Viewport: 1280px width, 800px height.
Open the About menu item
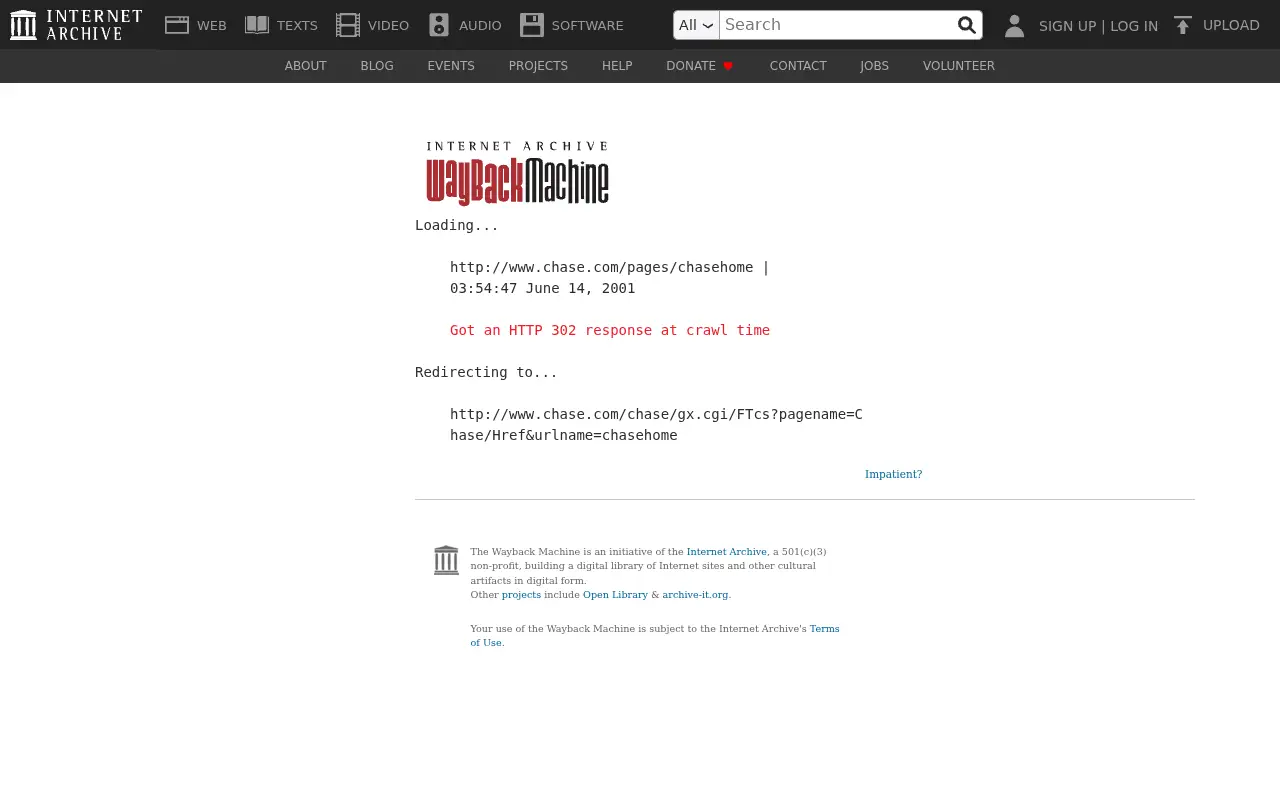click(x=305, y=66)
